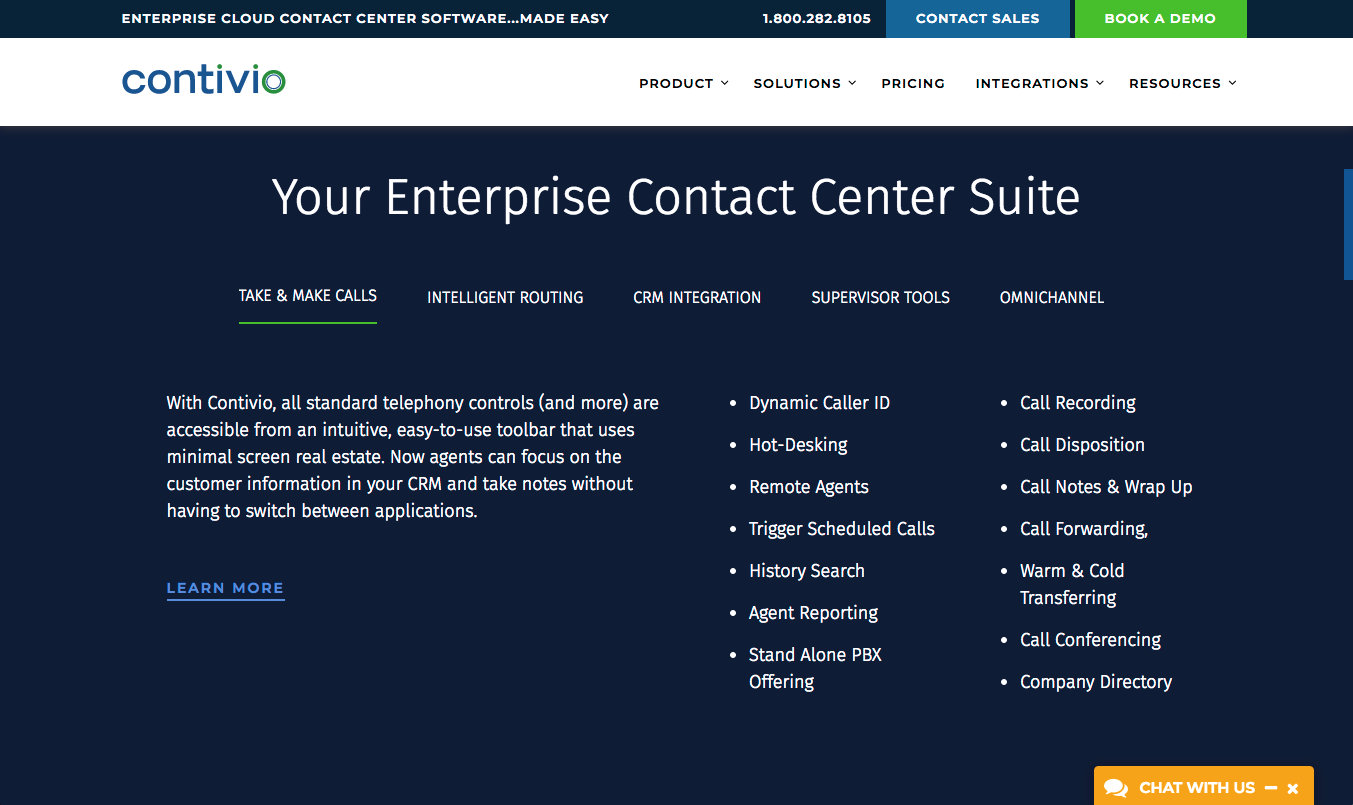Click the page scrollbar thumb
The image size is (1353, 805).
(1348, 224)
